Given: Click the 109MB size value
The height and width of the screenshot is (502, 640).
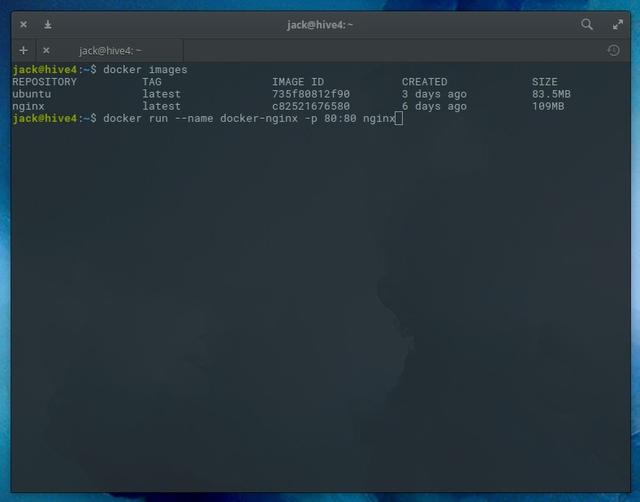Looking at the screenshot, I should coord(548,106).
